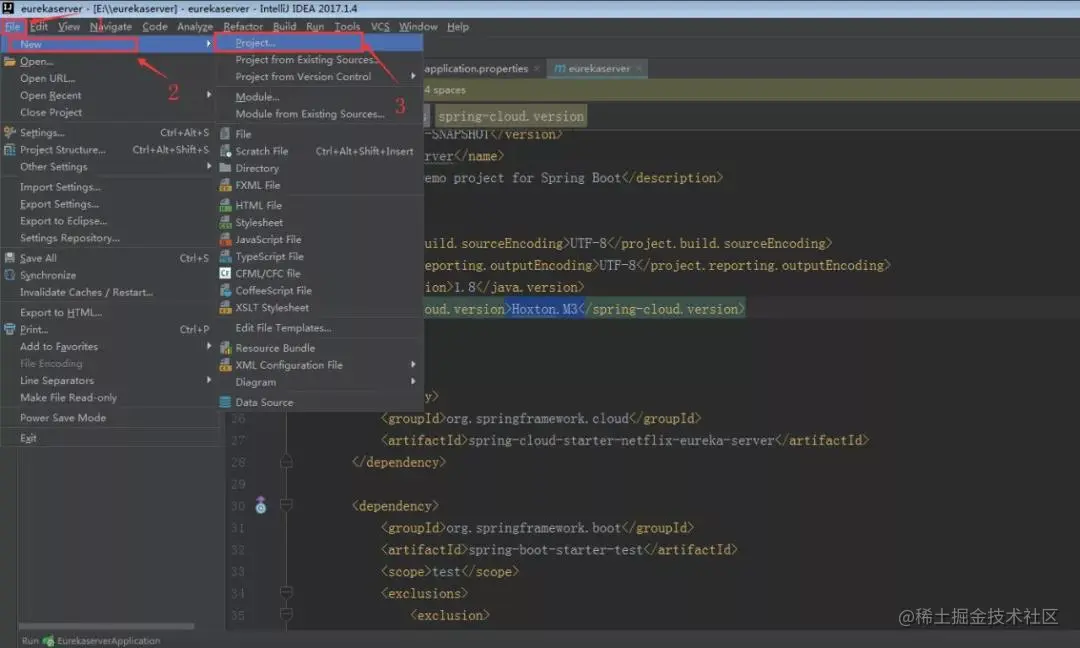Open the Refactor menu
Screen dimensions: 1080x648
tap(242, 26)
